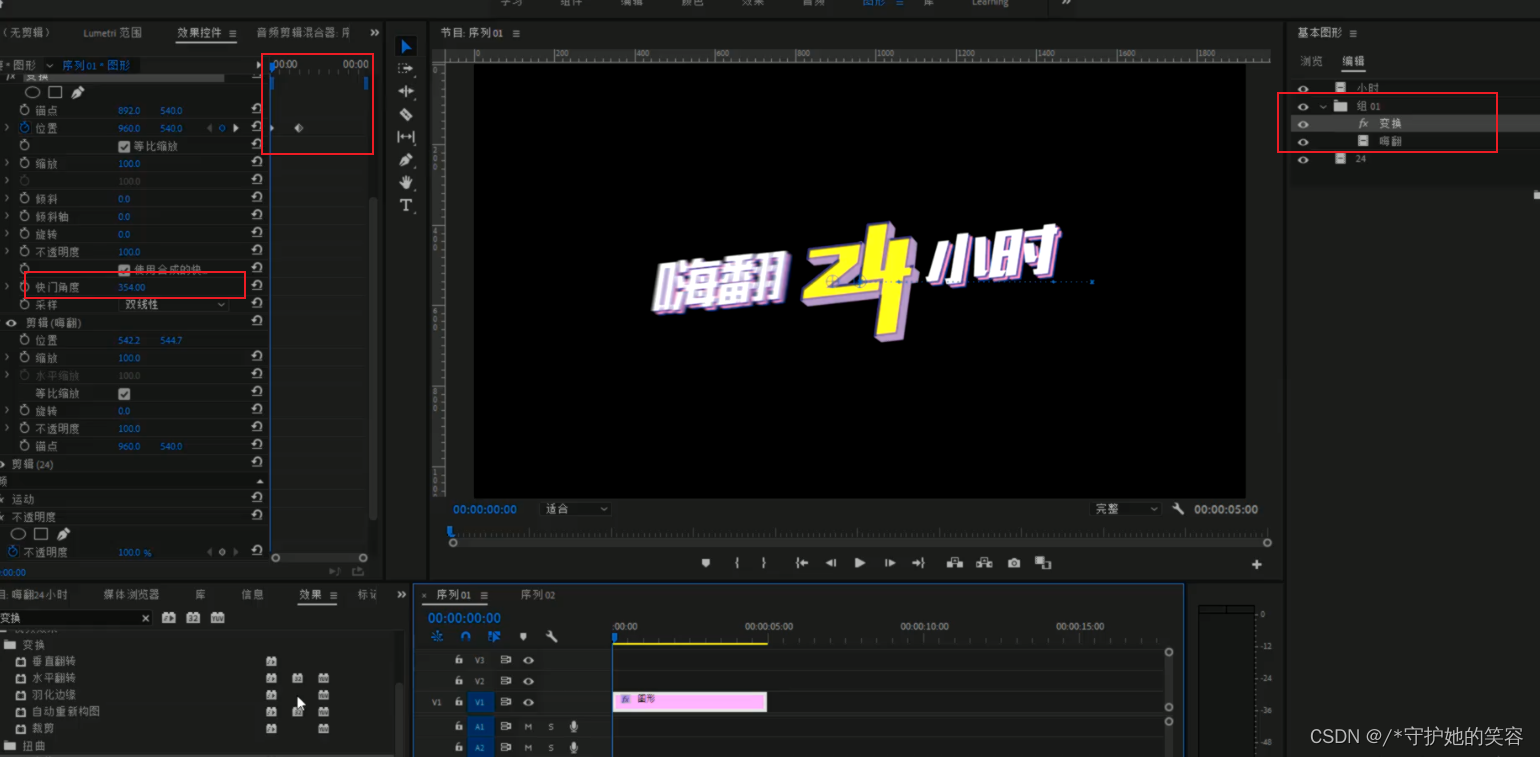Select the 水平翻转 effect
This screenshot has height=757, width=1540.
pyautogui.click(x=54, y=678)
